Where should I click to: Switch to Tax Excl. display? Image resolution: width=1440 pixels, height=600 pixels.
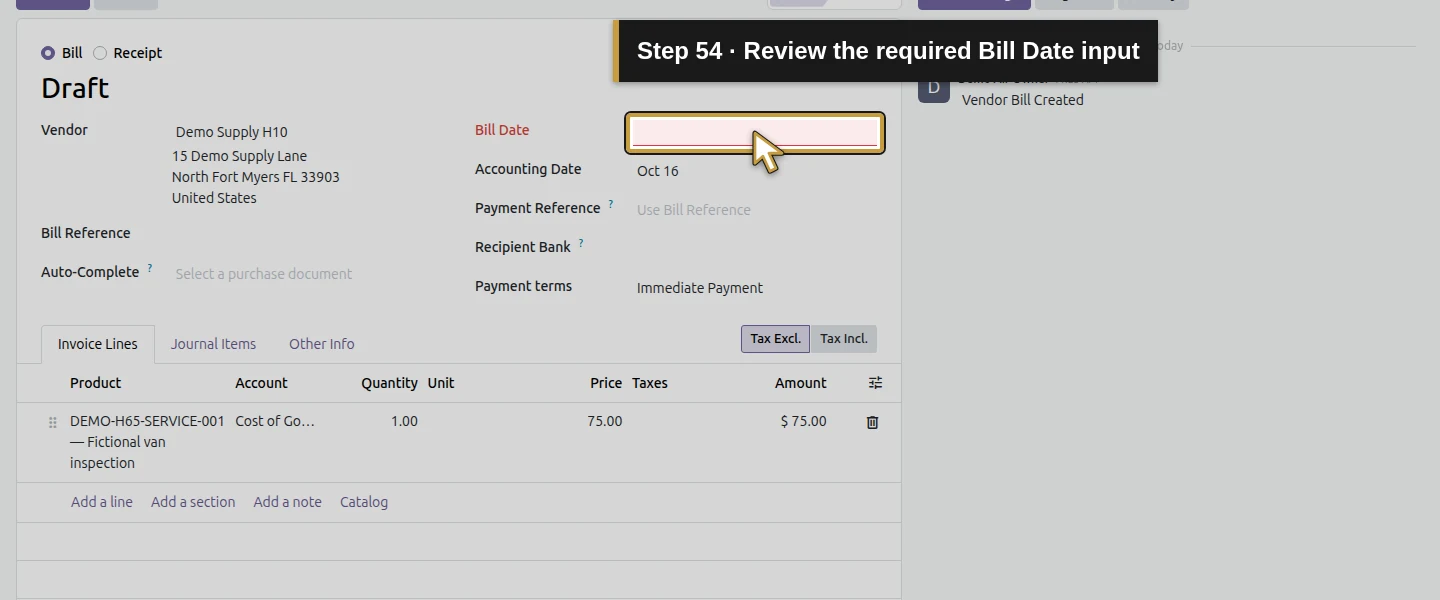click(775, 339)
